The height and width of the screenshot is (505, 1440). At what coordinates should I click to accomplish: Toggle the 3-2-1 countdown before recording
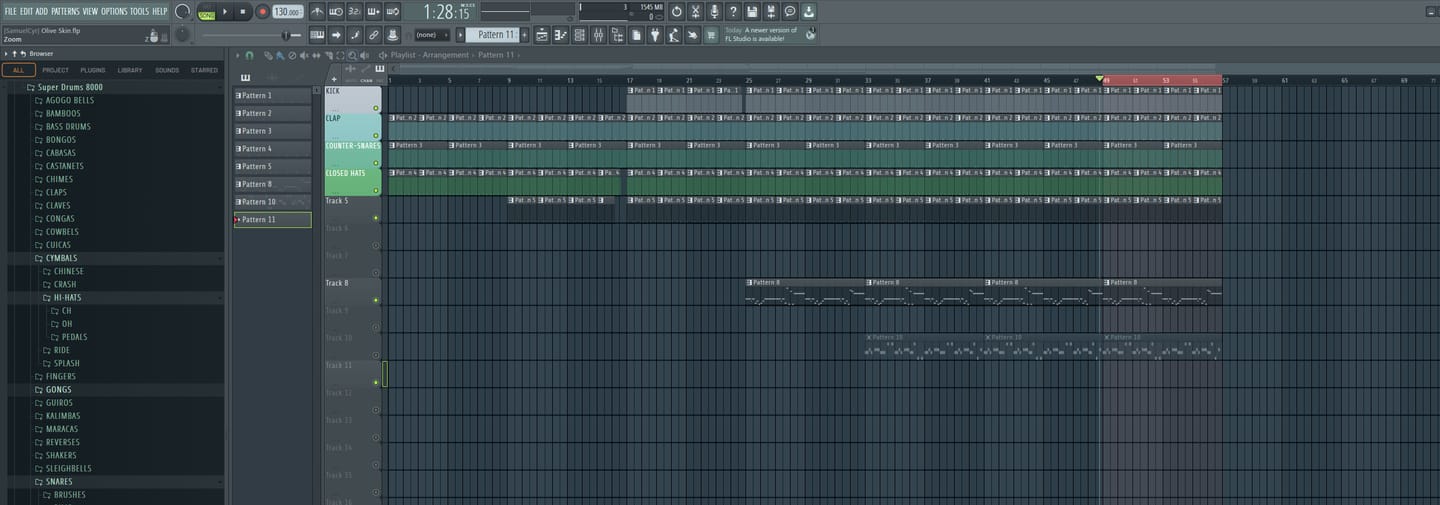pyautogui.click(x=354, y=11)
